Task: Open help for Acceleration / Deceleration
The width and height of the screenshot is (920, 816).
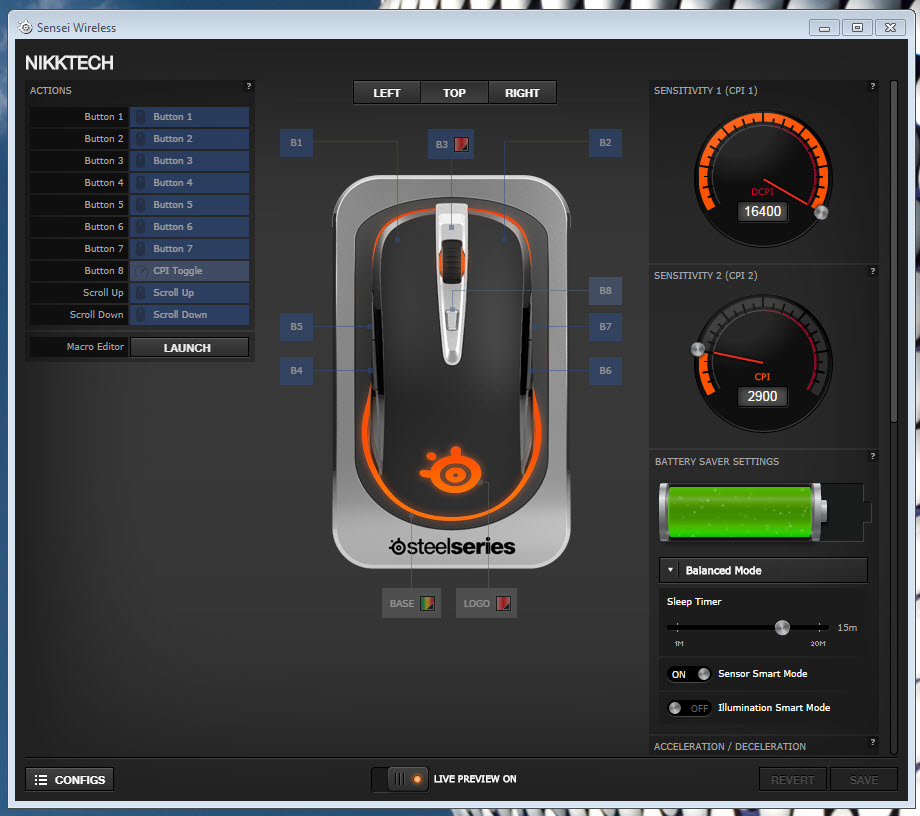Action: pos(873,742)
